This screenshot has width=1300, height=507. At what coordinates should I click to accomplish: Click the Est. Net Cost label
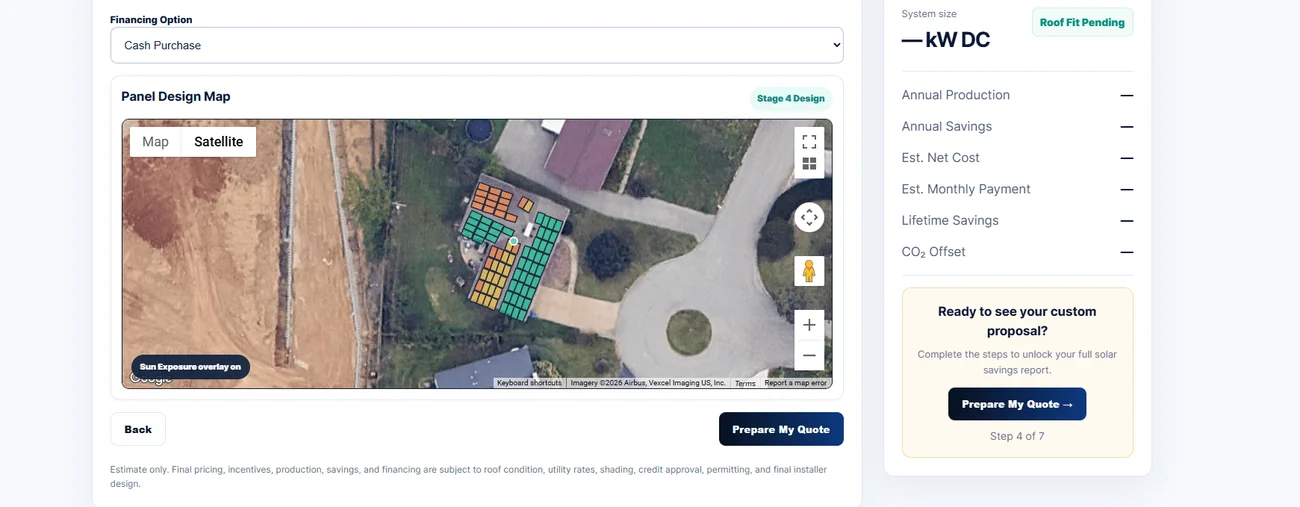pyautogui.click(x=940, y=157)
